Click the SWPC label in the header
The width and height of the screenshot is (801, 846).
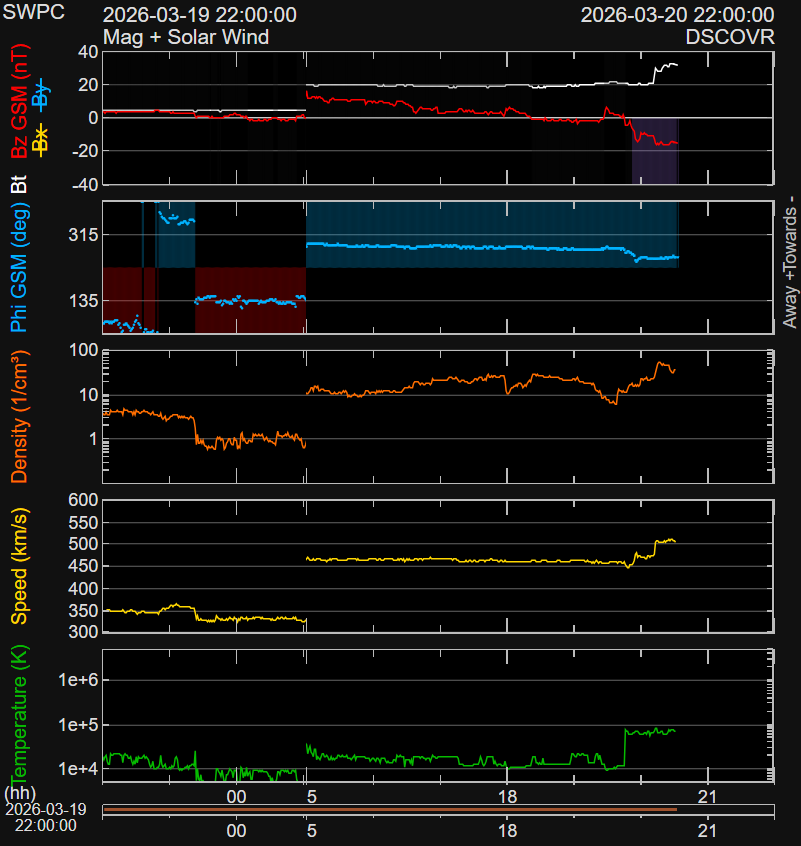coord(33,12)
